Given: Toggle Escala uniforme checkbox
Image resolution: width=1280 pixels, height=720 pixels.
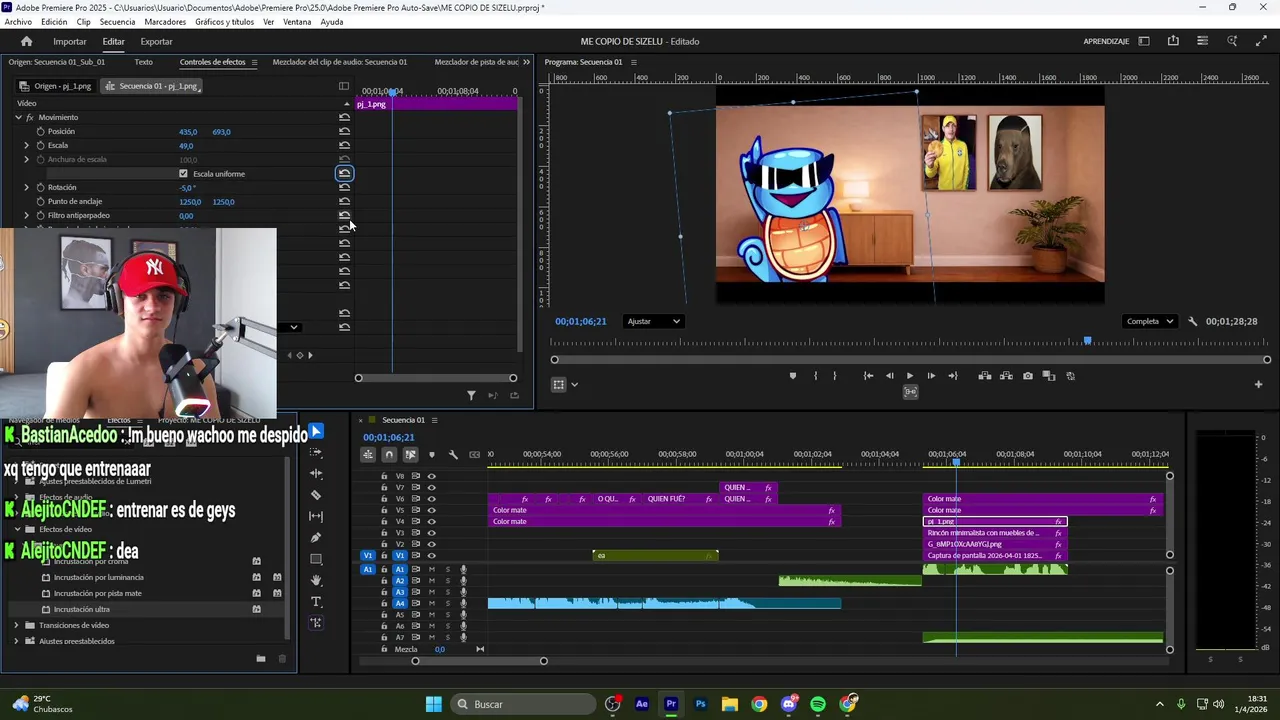Looking at the screenshot, I should click(183, 174).
